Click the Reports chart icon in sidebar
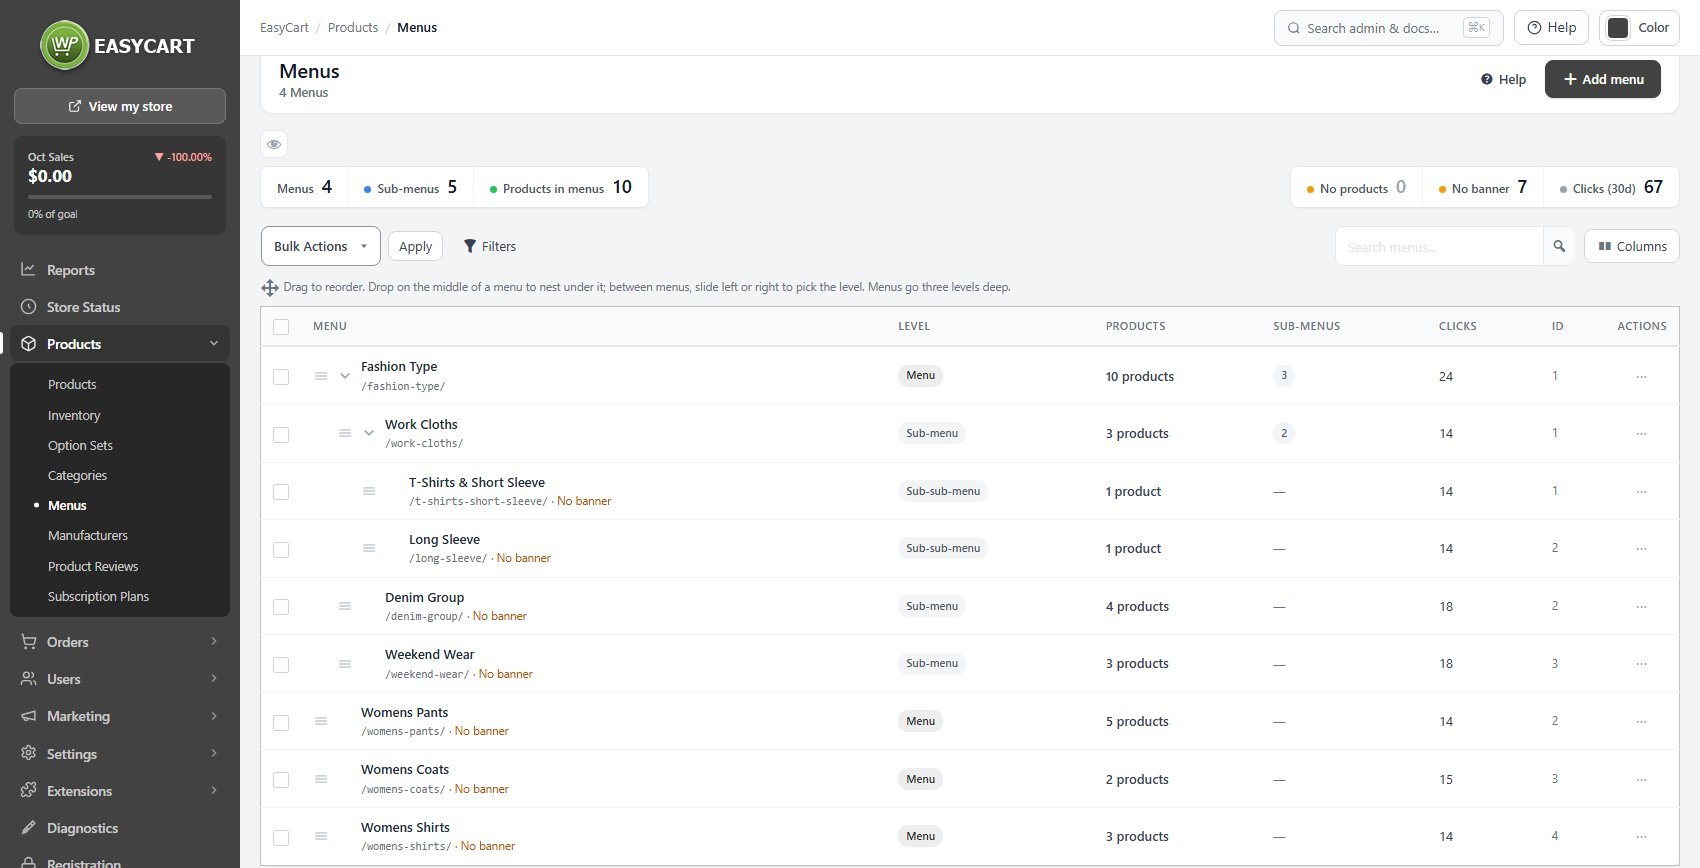Viewport: 1700px width, 868px height. (x=28, y=269)
